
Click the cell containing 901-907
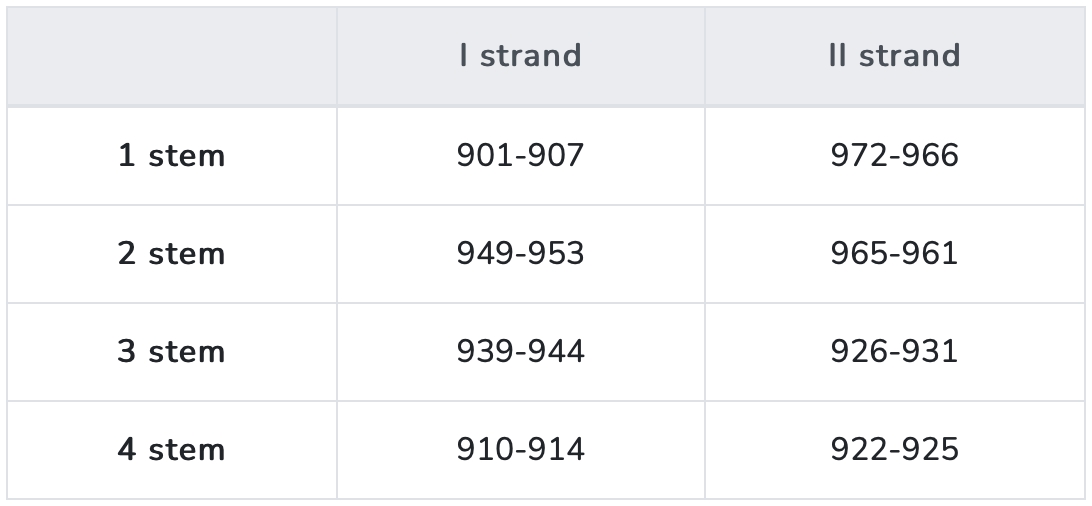click(520, 156)
